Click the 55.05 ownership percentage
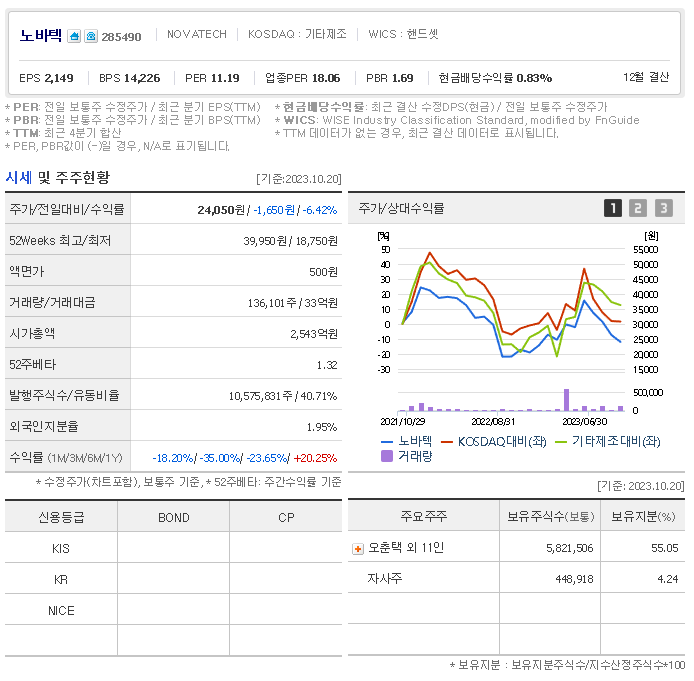 (x=664, y=548)
